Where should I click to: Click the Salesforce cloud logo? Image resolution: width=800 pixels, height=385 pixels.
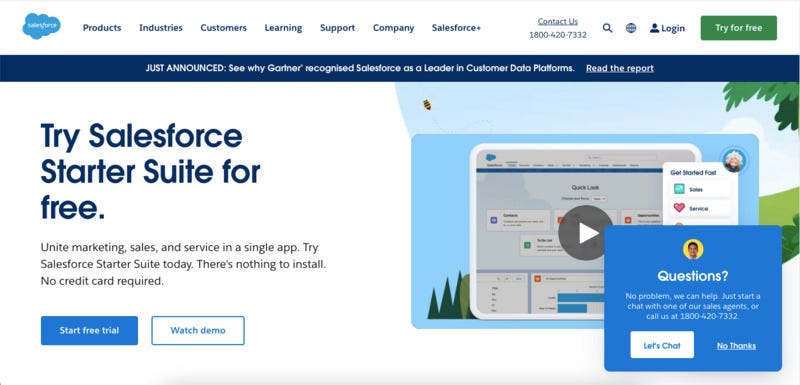(x=41, y=26)
